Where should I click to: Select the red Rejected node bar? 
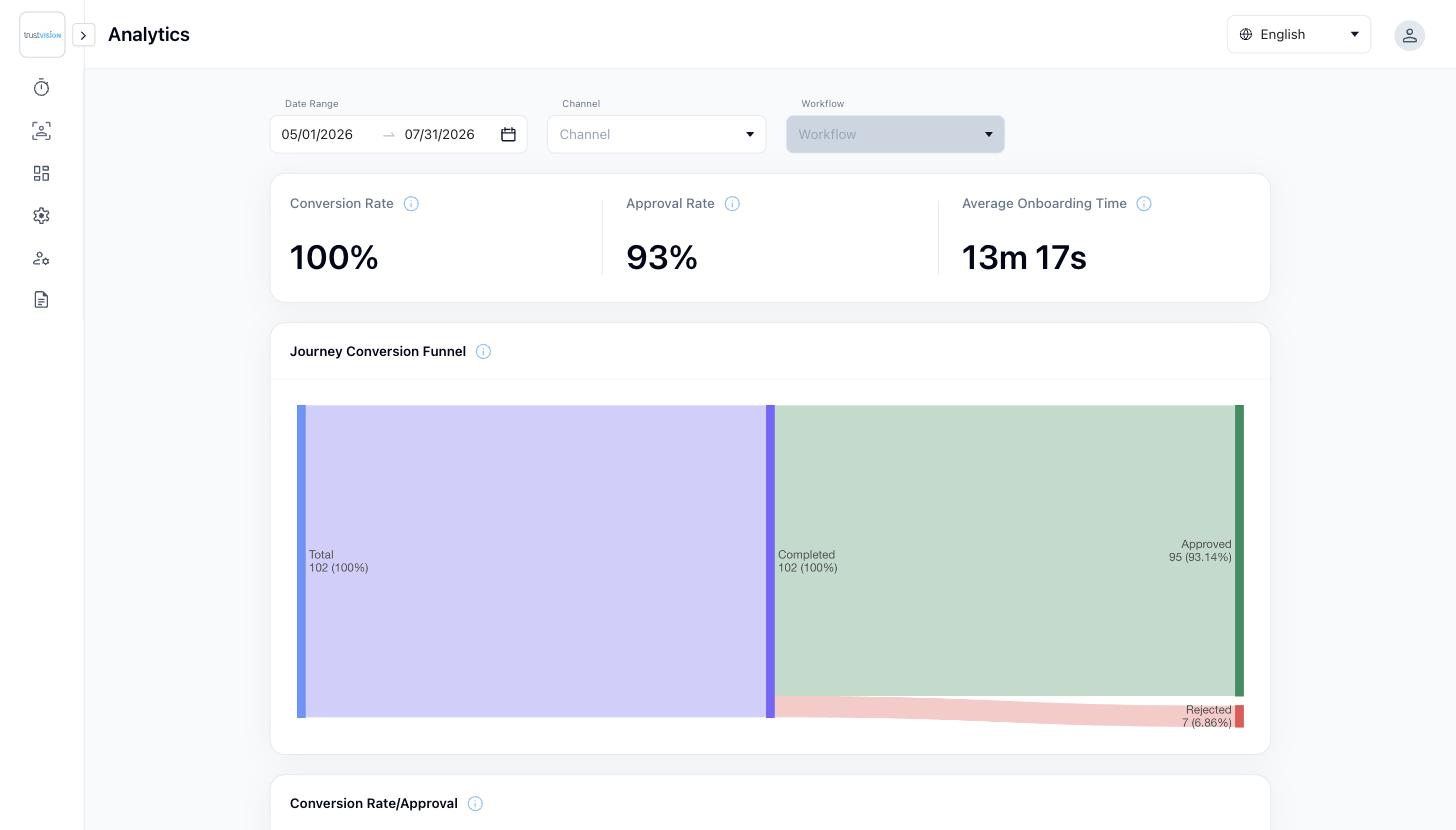click(x=1239, y=716)
